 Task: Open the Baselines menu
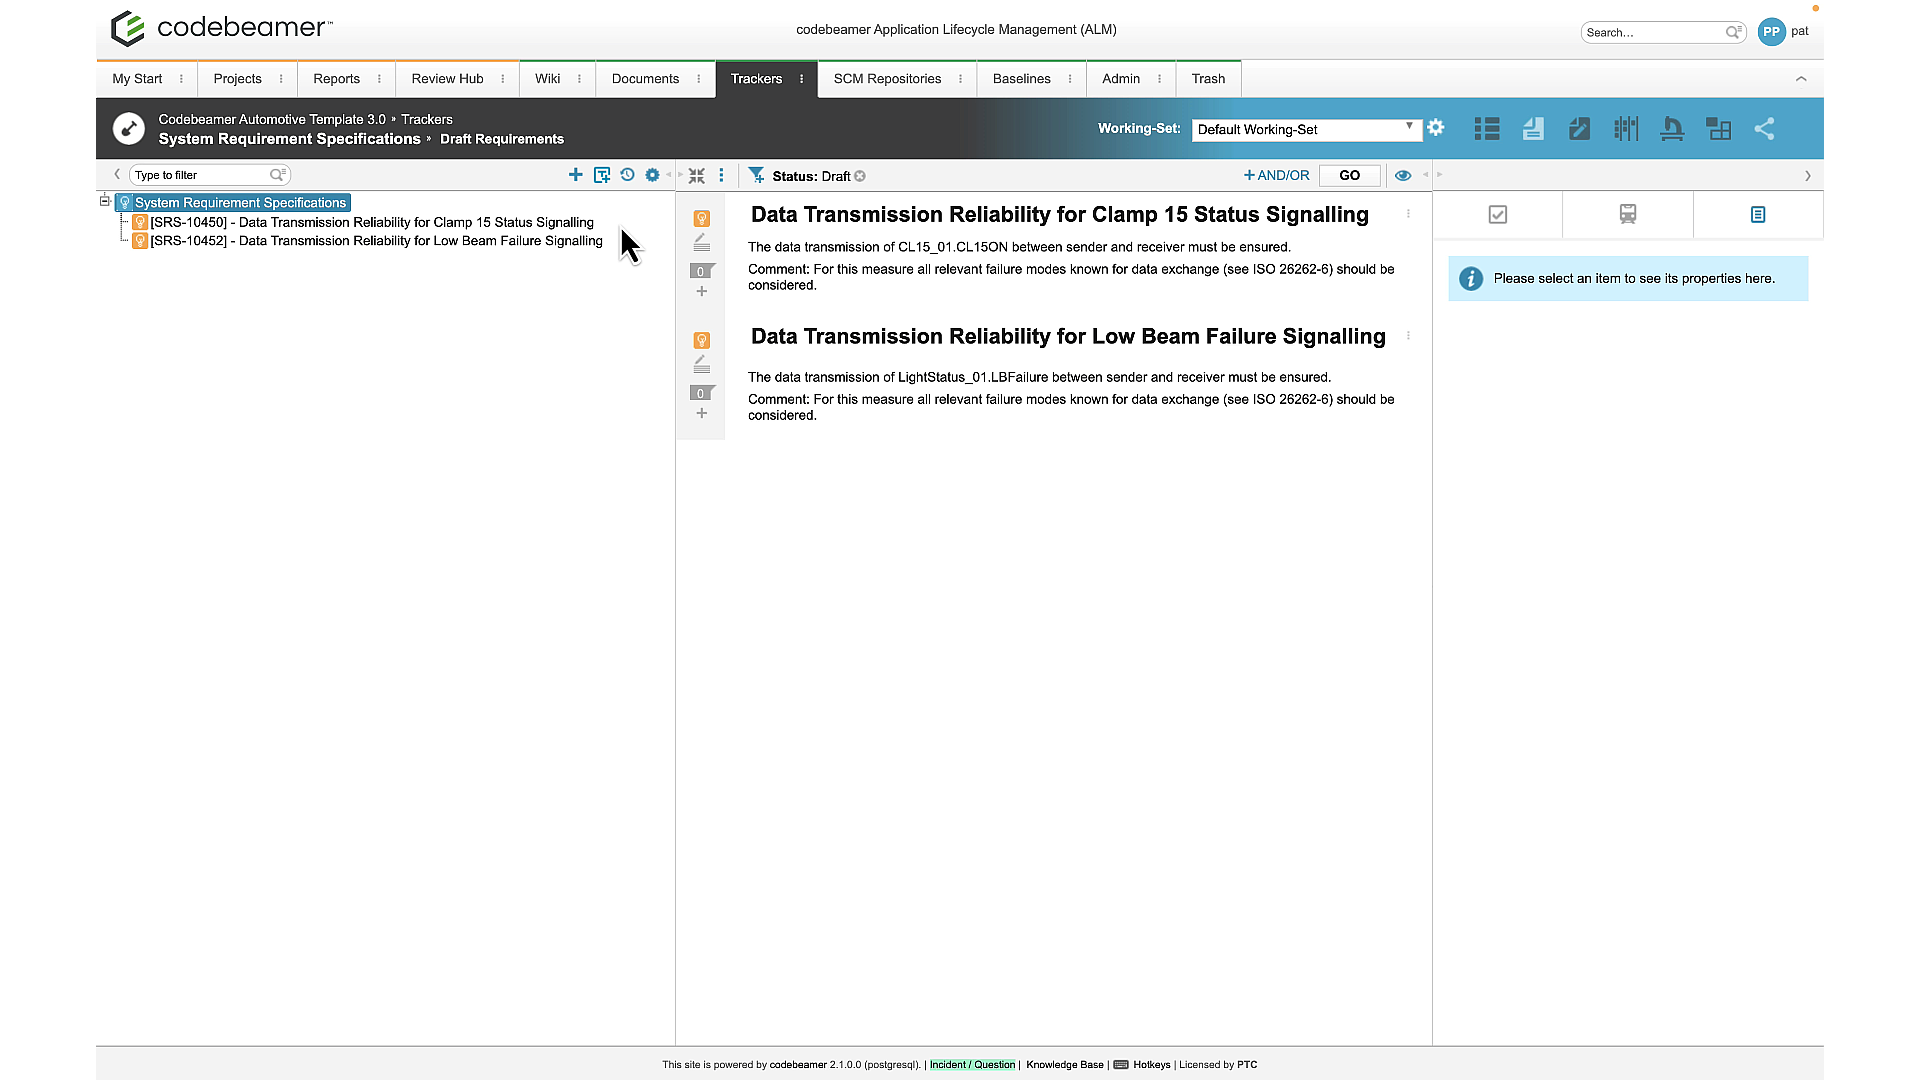(x=1021, y=78)
